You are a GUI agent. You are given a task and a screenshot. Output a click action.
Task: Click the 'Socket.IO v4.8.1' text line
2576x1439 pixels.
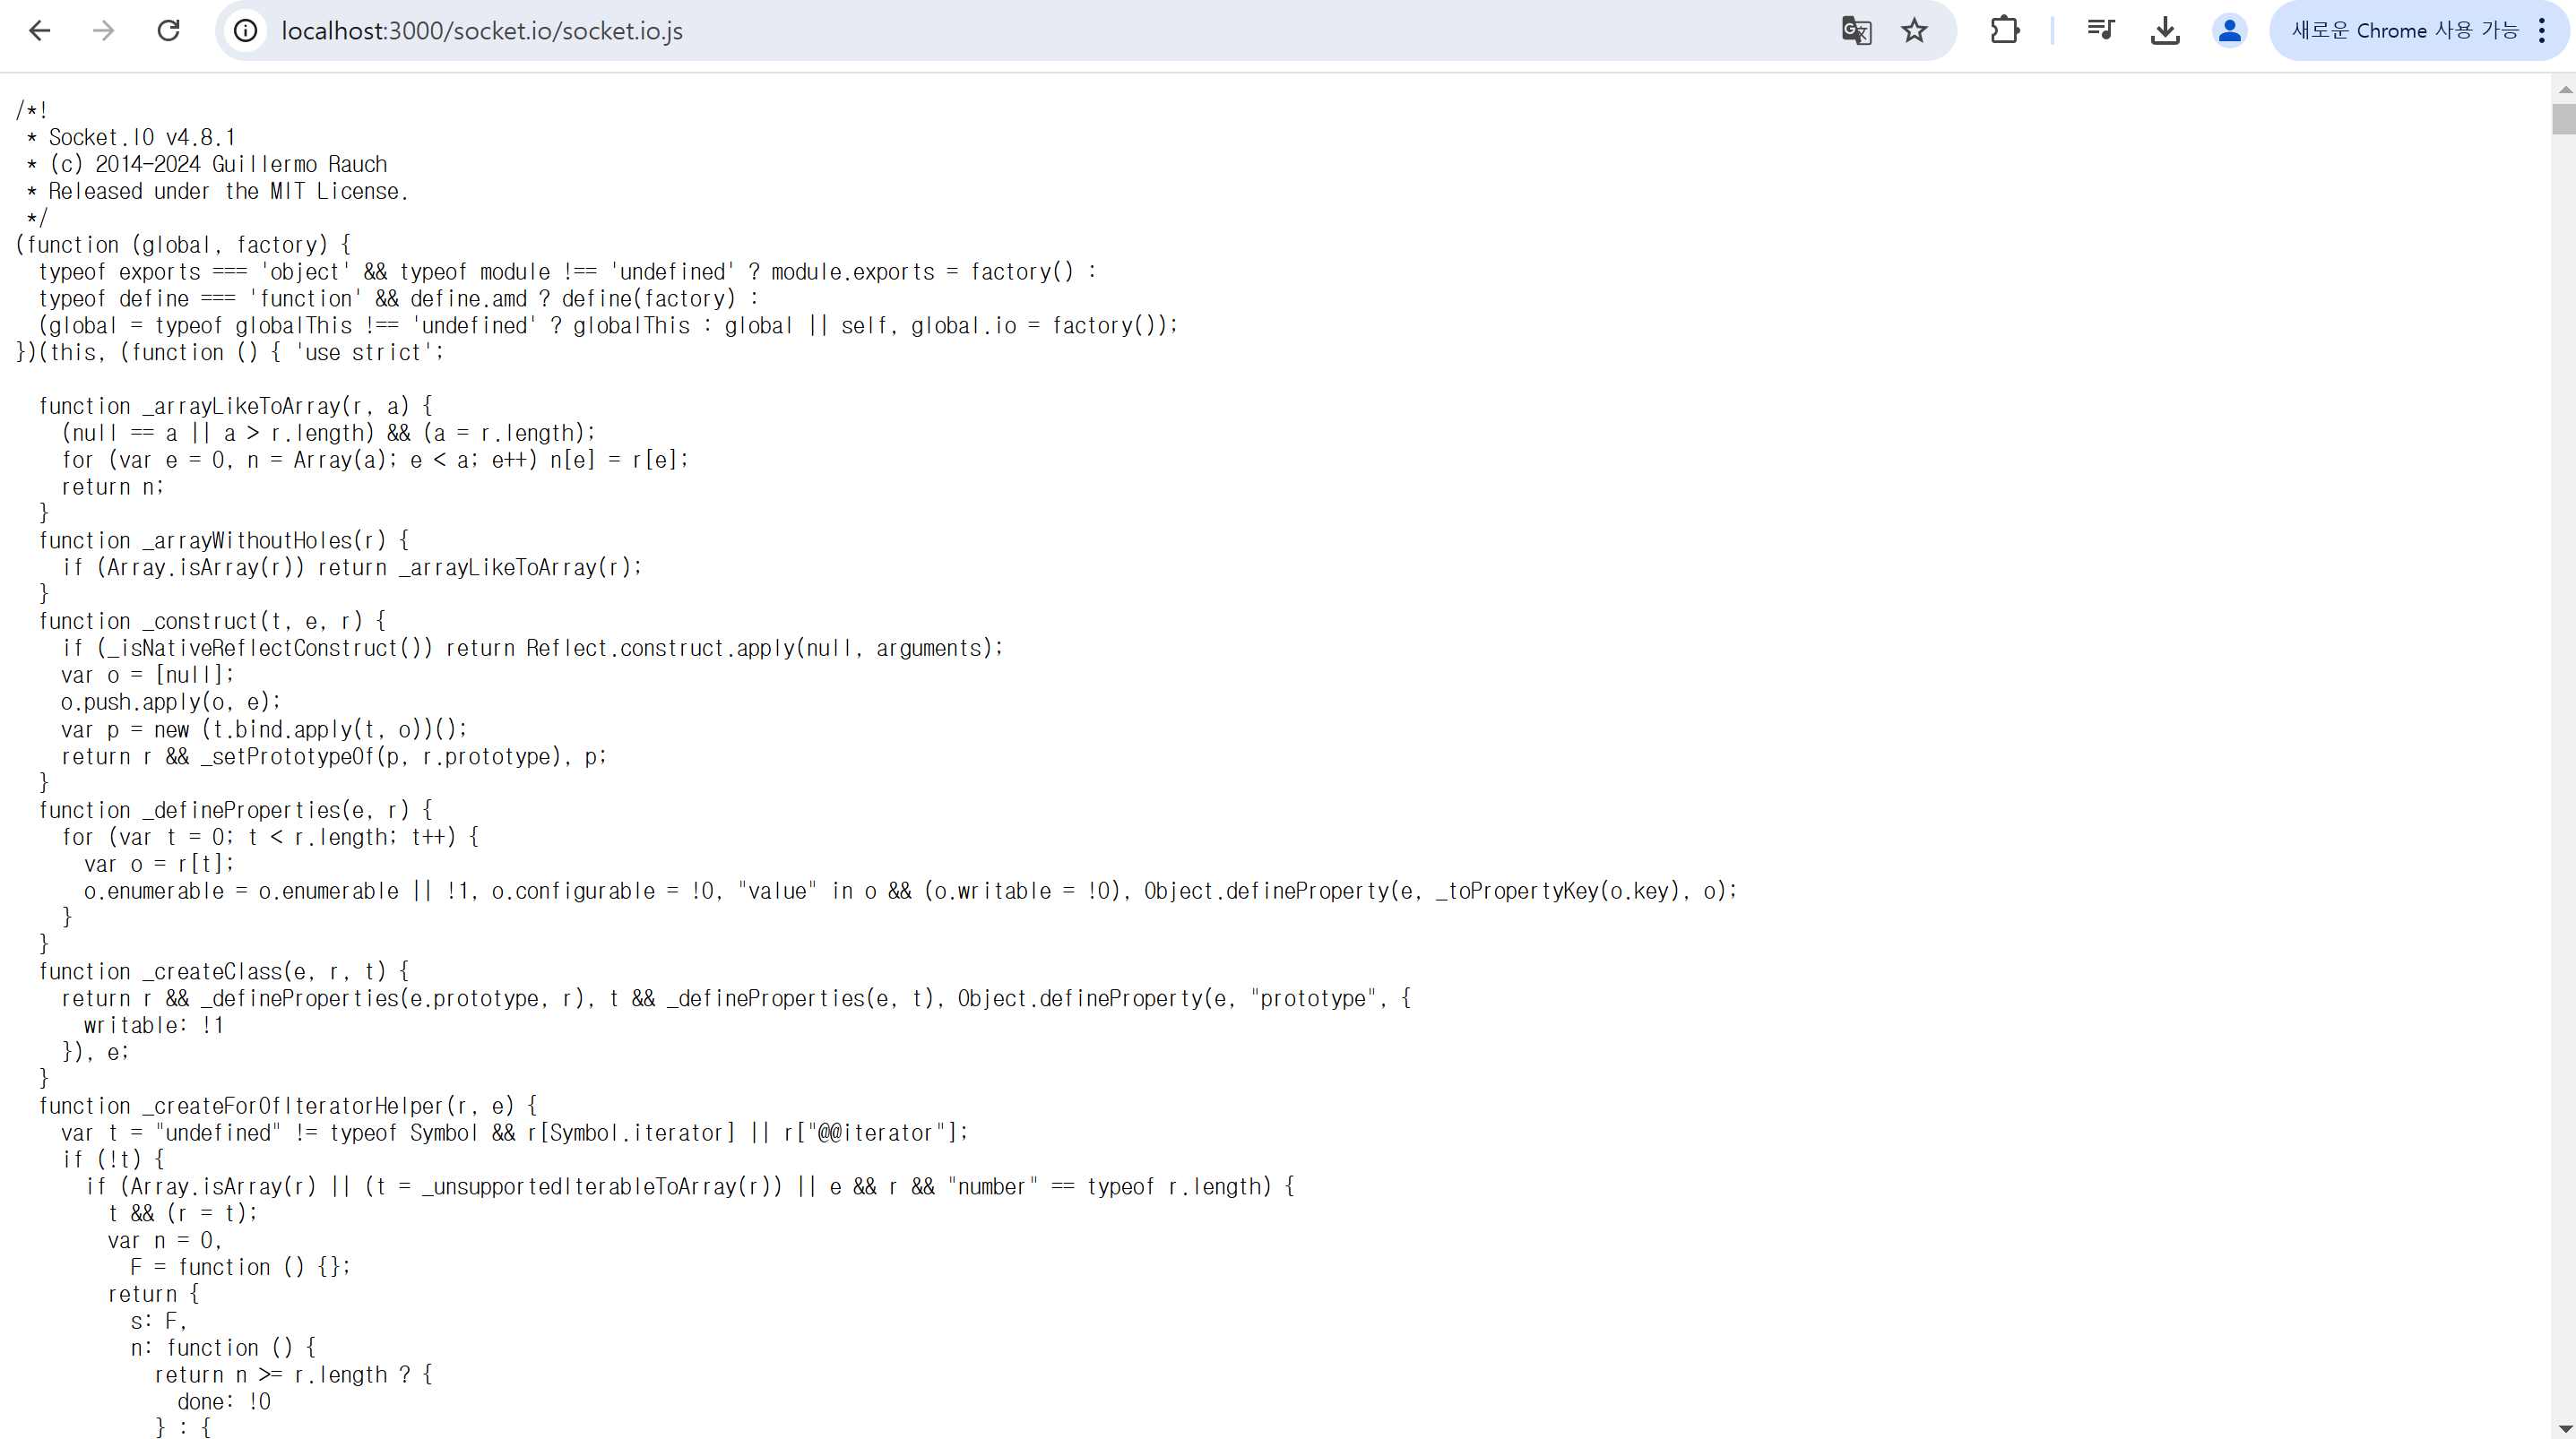tap(141, 137)
